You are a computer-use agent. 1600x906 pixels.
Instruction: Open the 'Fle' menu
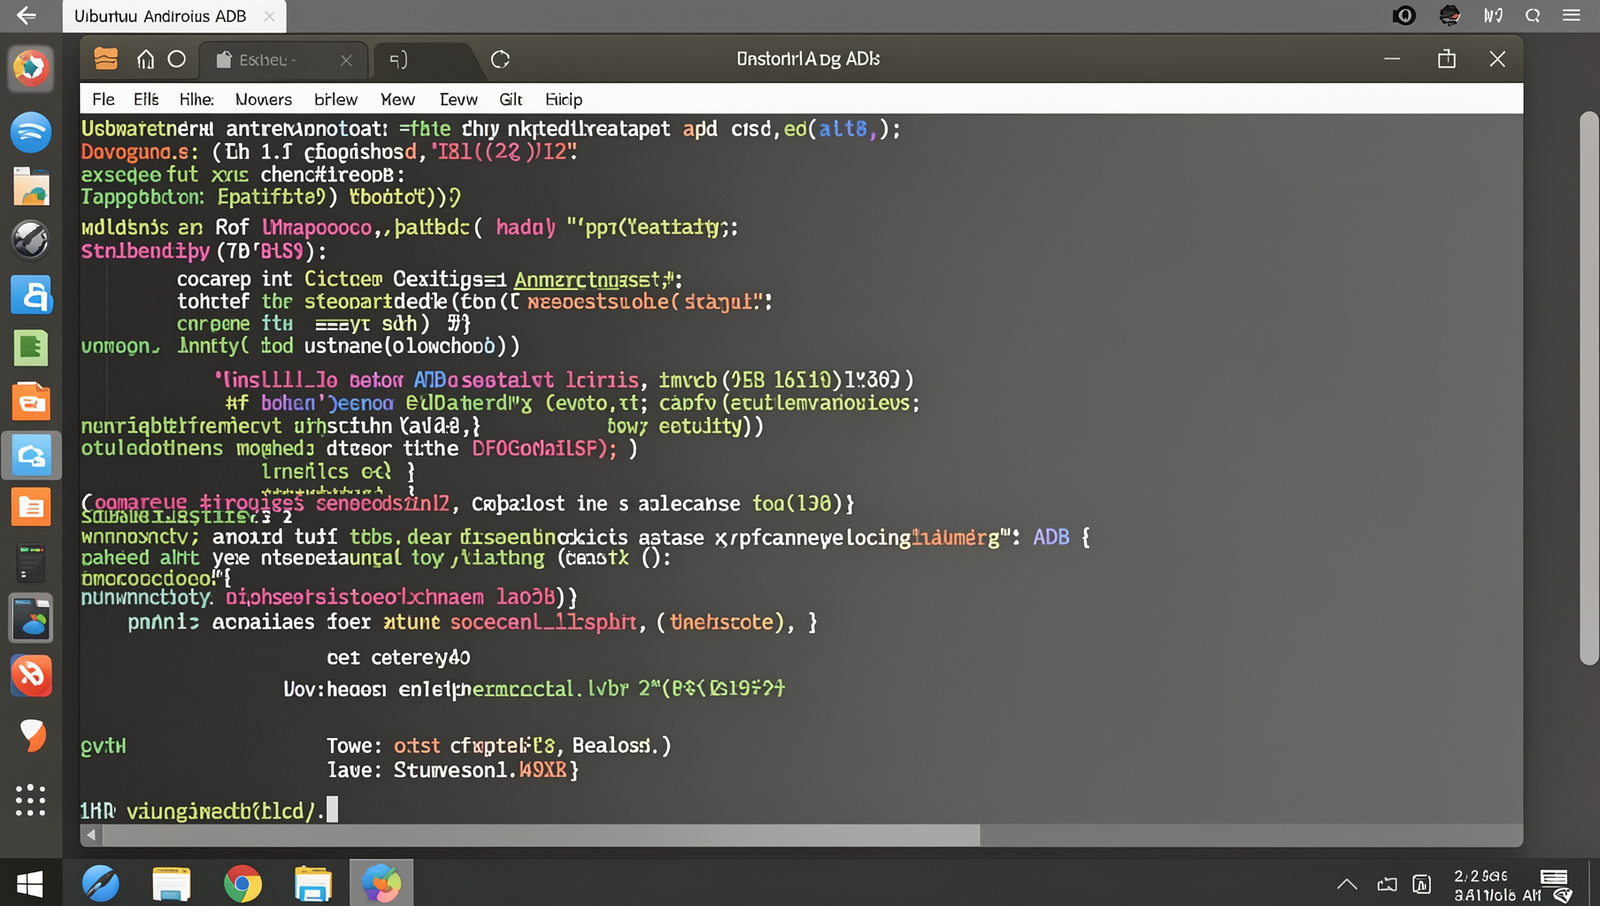[103, 99]
